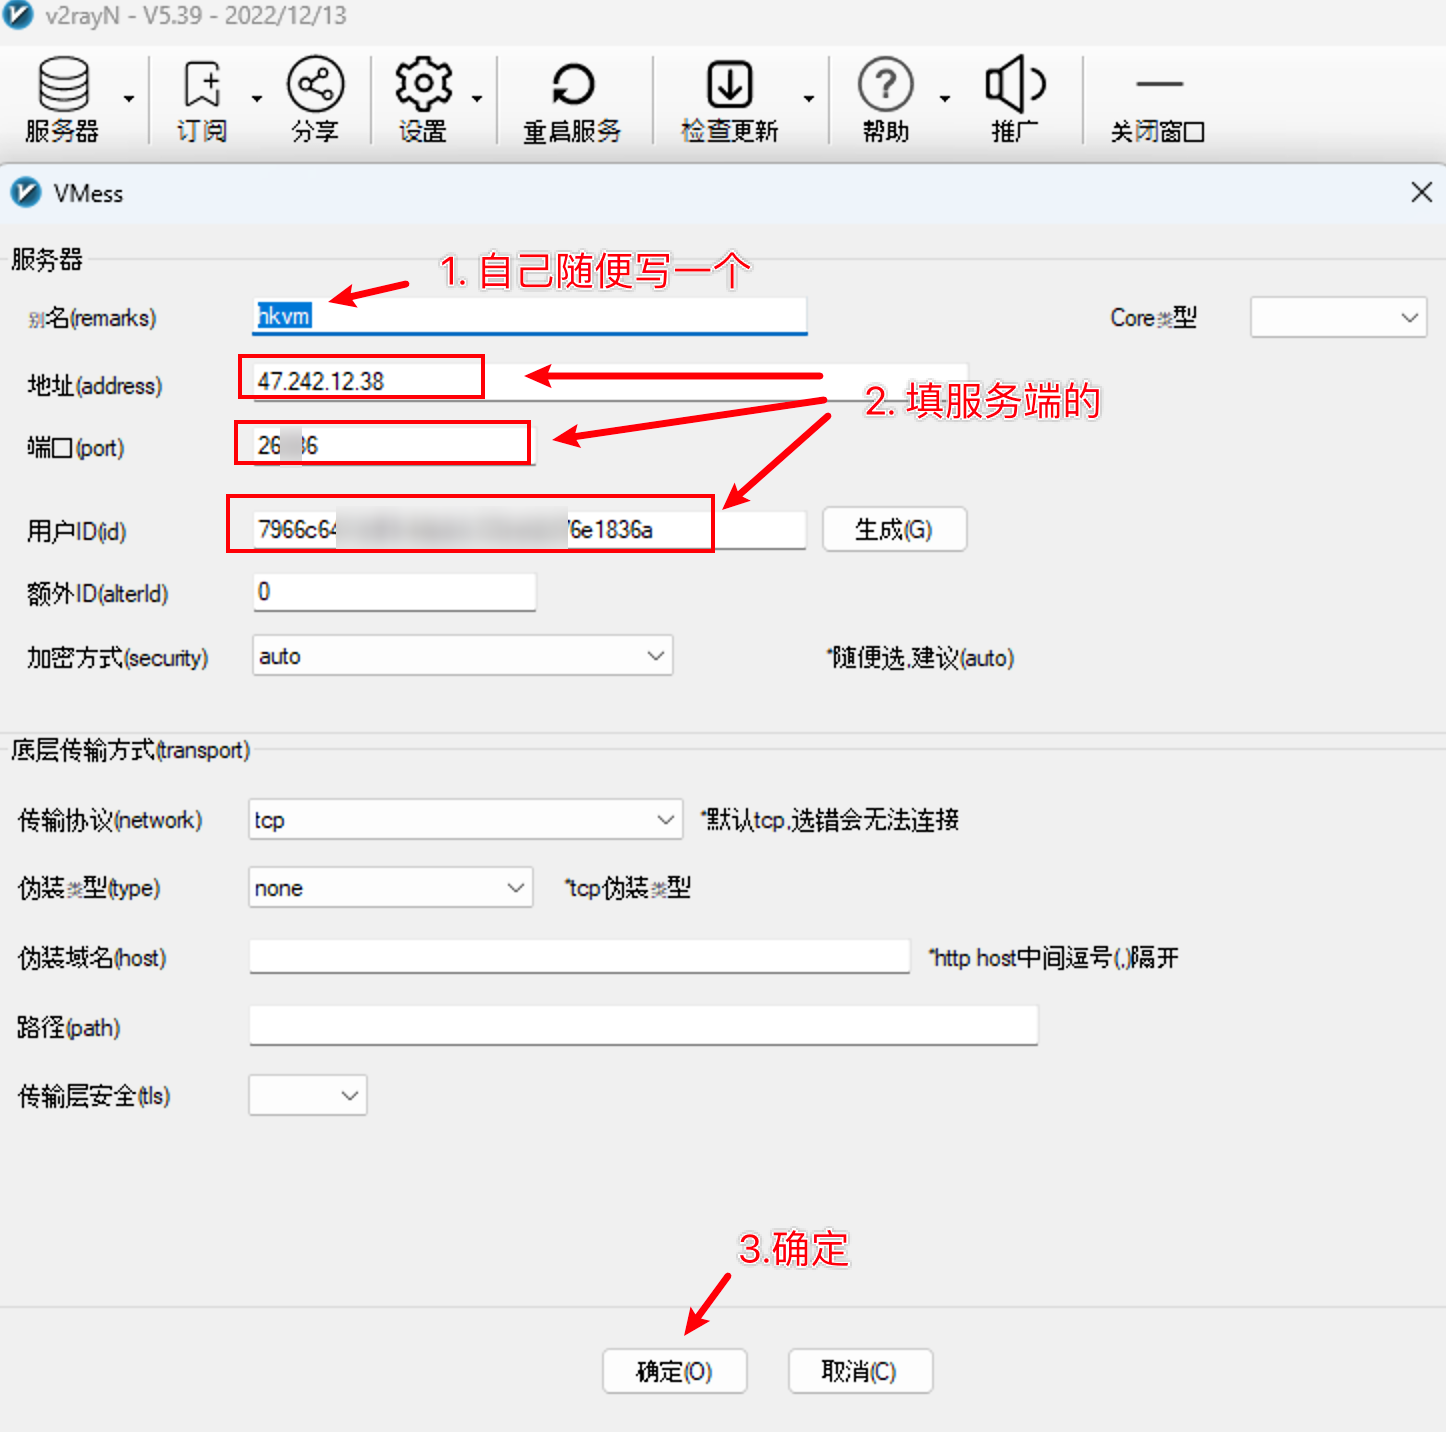Open the TLS transport security dropdown
1446x1432 pixels.
[307, 1095]
